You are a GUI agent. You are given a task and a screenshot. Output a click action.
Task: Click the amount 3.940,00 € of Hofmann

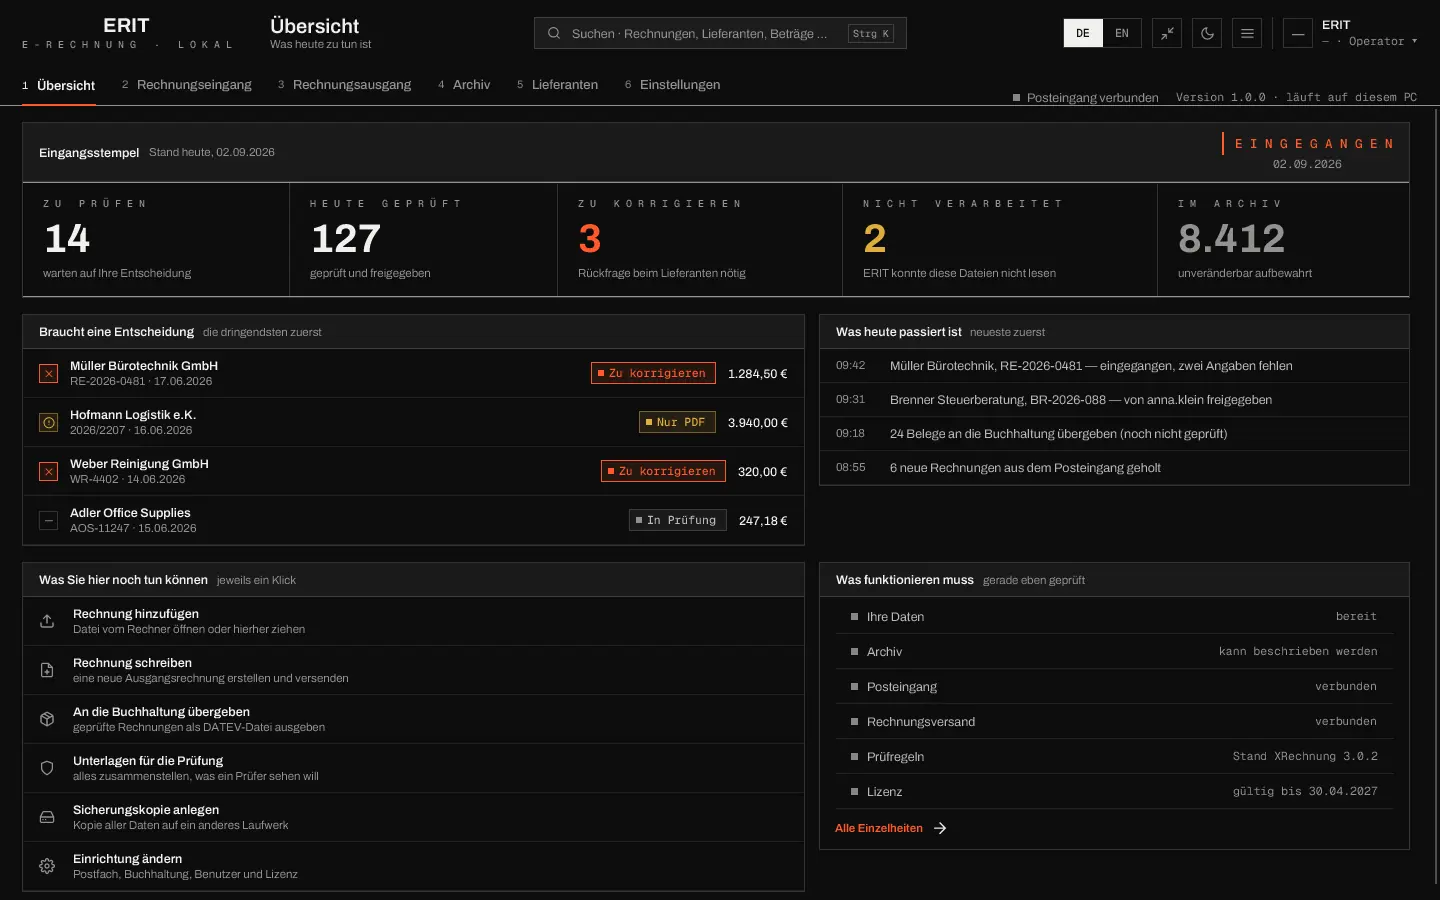[758, 423]
